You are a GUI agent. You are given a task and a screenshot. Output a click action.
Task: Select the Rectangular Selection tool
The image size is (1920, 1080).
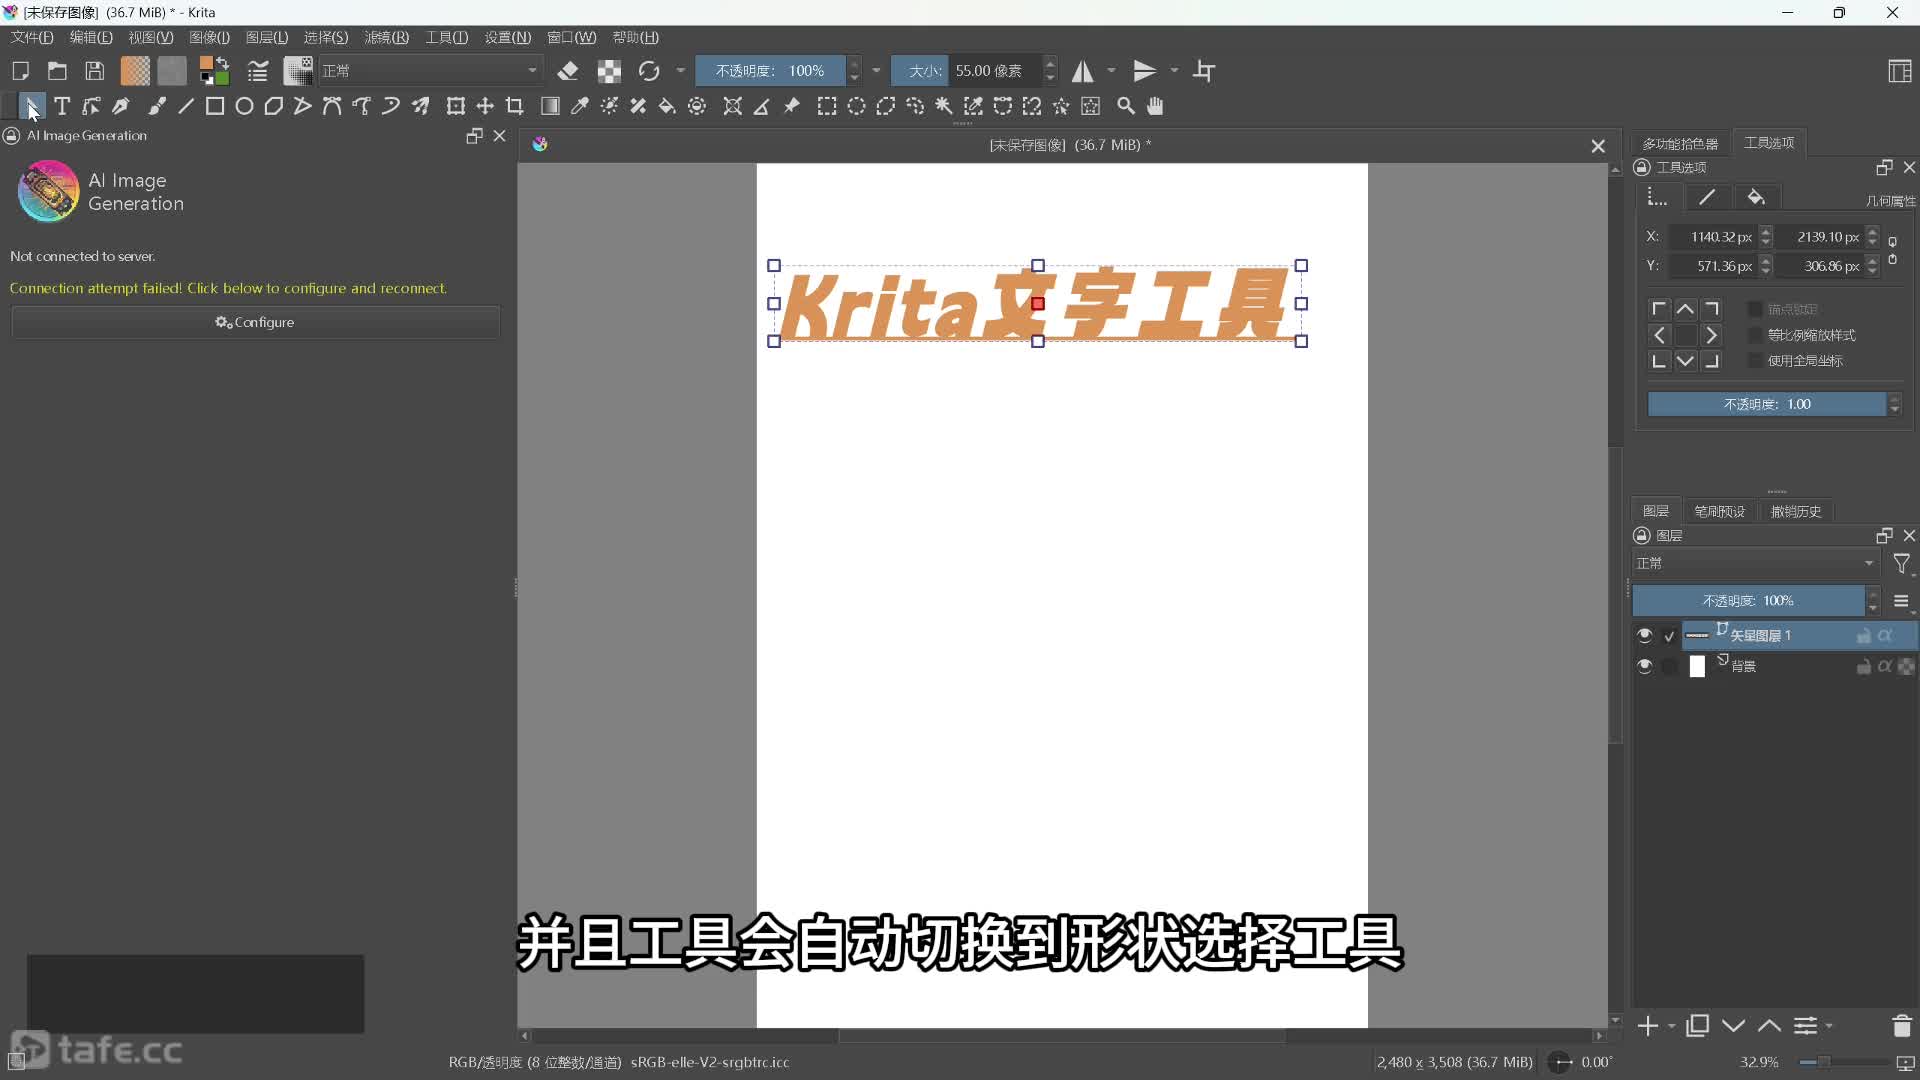(827, 106)
